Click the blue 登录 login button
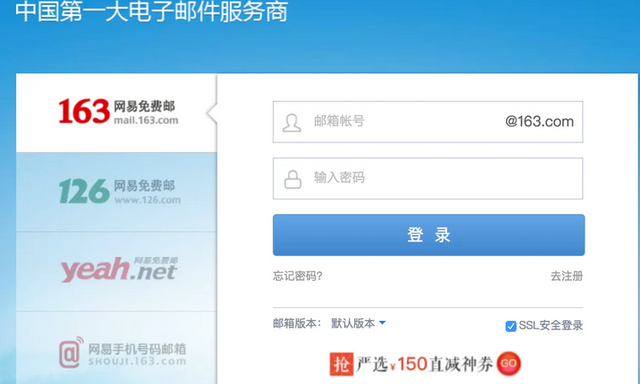 point(429,235)
